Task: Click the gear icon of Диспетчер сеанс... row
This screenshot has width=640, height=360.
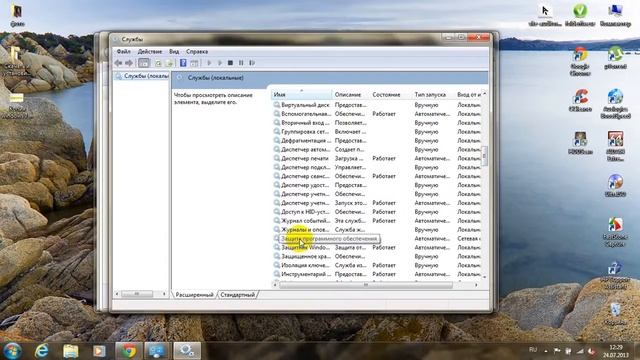Action: [277, 176]
